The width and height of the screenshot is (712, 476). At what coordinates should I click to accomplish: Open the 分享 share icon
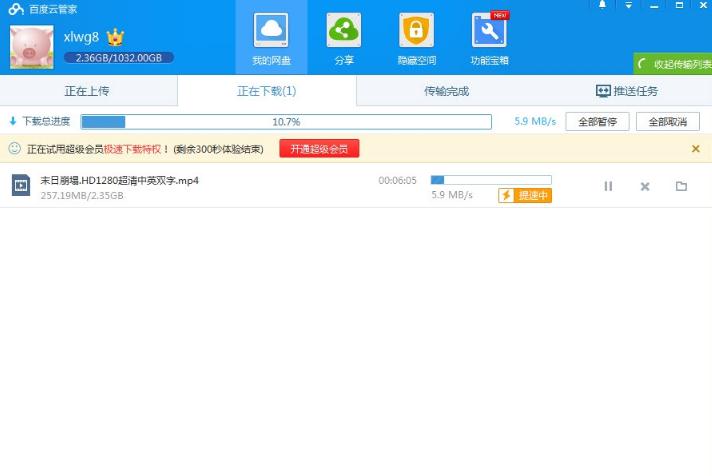(344, 31)
